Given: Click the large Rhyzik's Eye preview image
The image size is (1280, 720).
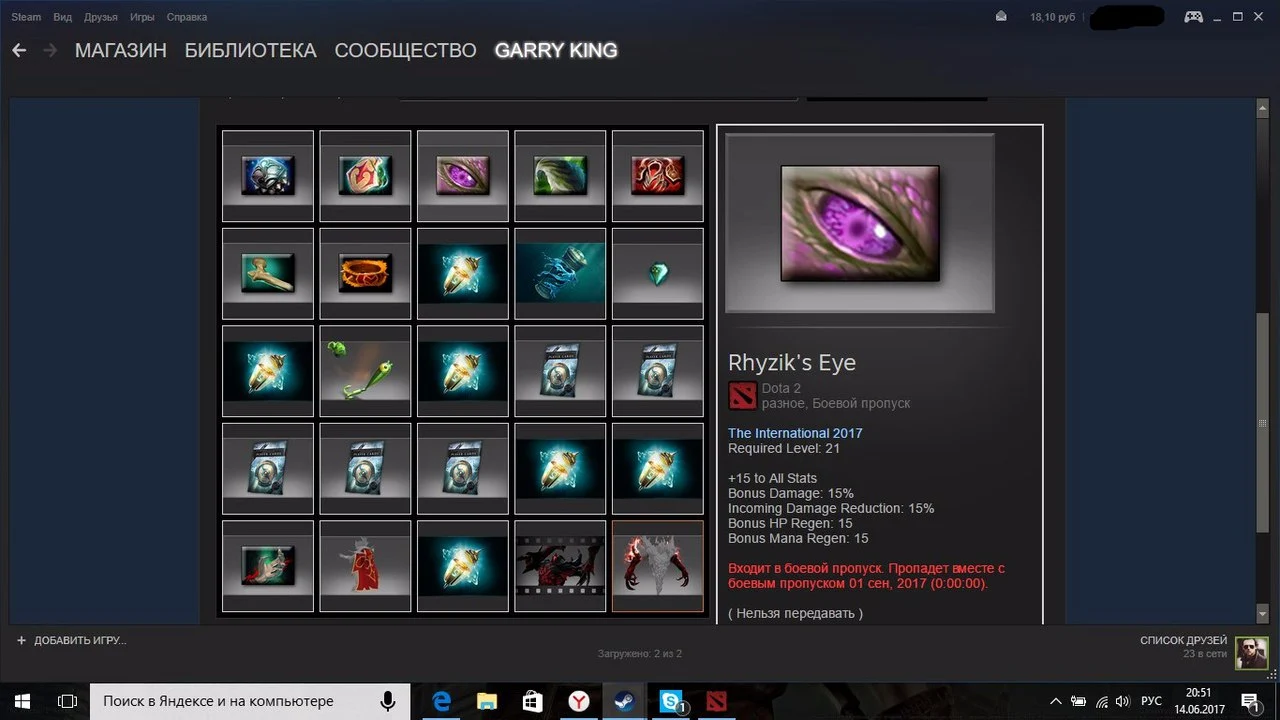Looking at the screenshot, I should point(860,223).
